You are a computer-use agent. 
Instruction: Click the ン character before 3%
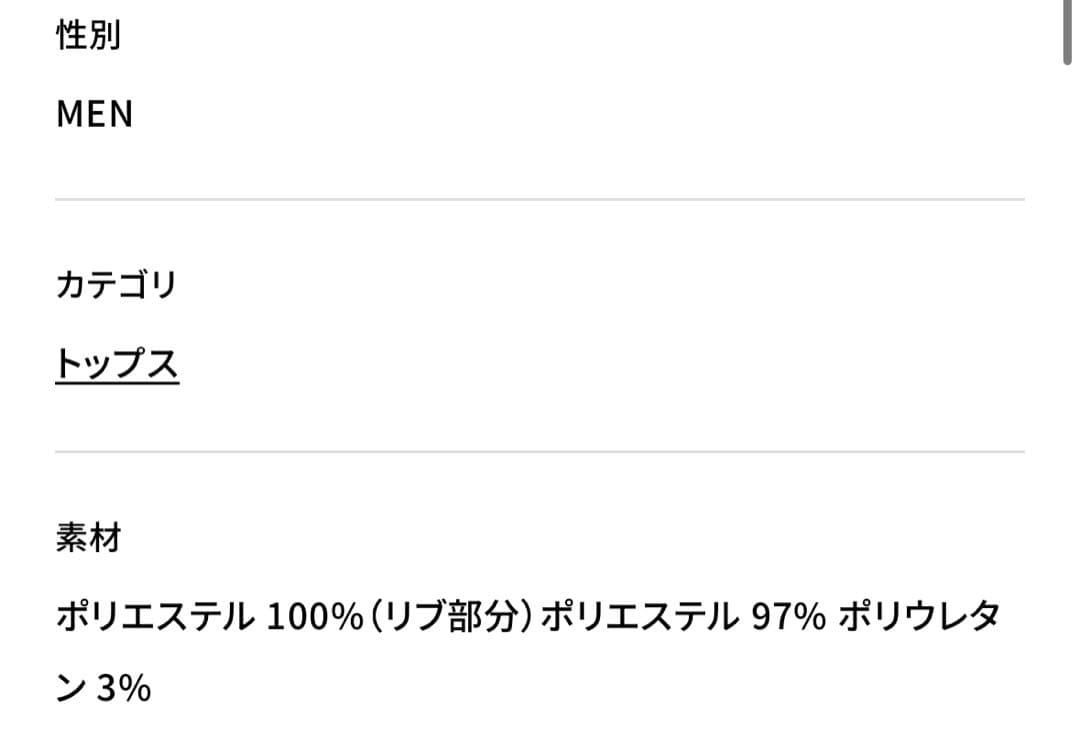(x=72, y=689)
